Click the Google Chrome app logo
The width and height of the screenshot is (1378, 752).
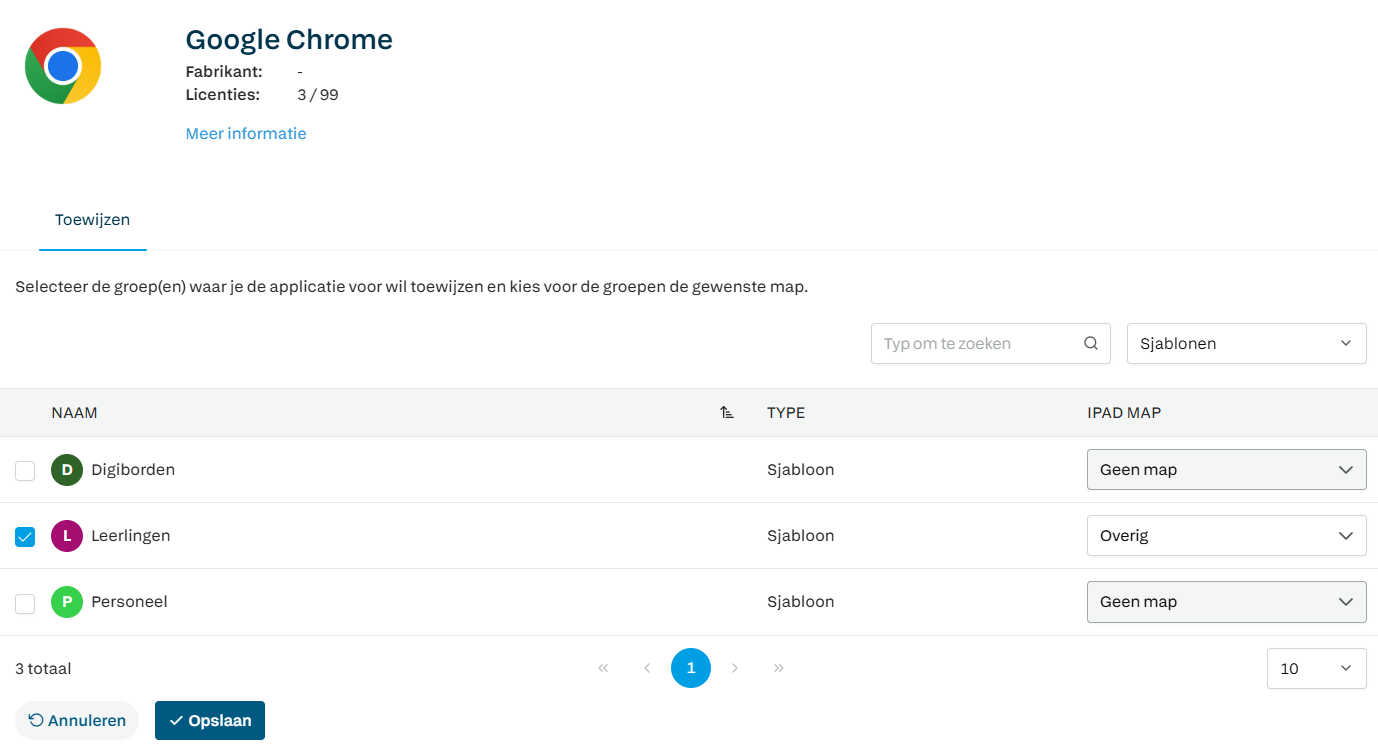tap(63, 66)
